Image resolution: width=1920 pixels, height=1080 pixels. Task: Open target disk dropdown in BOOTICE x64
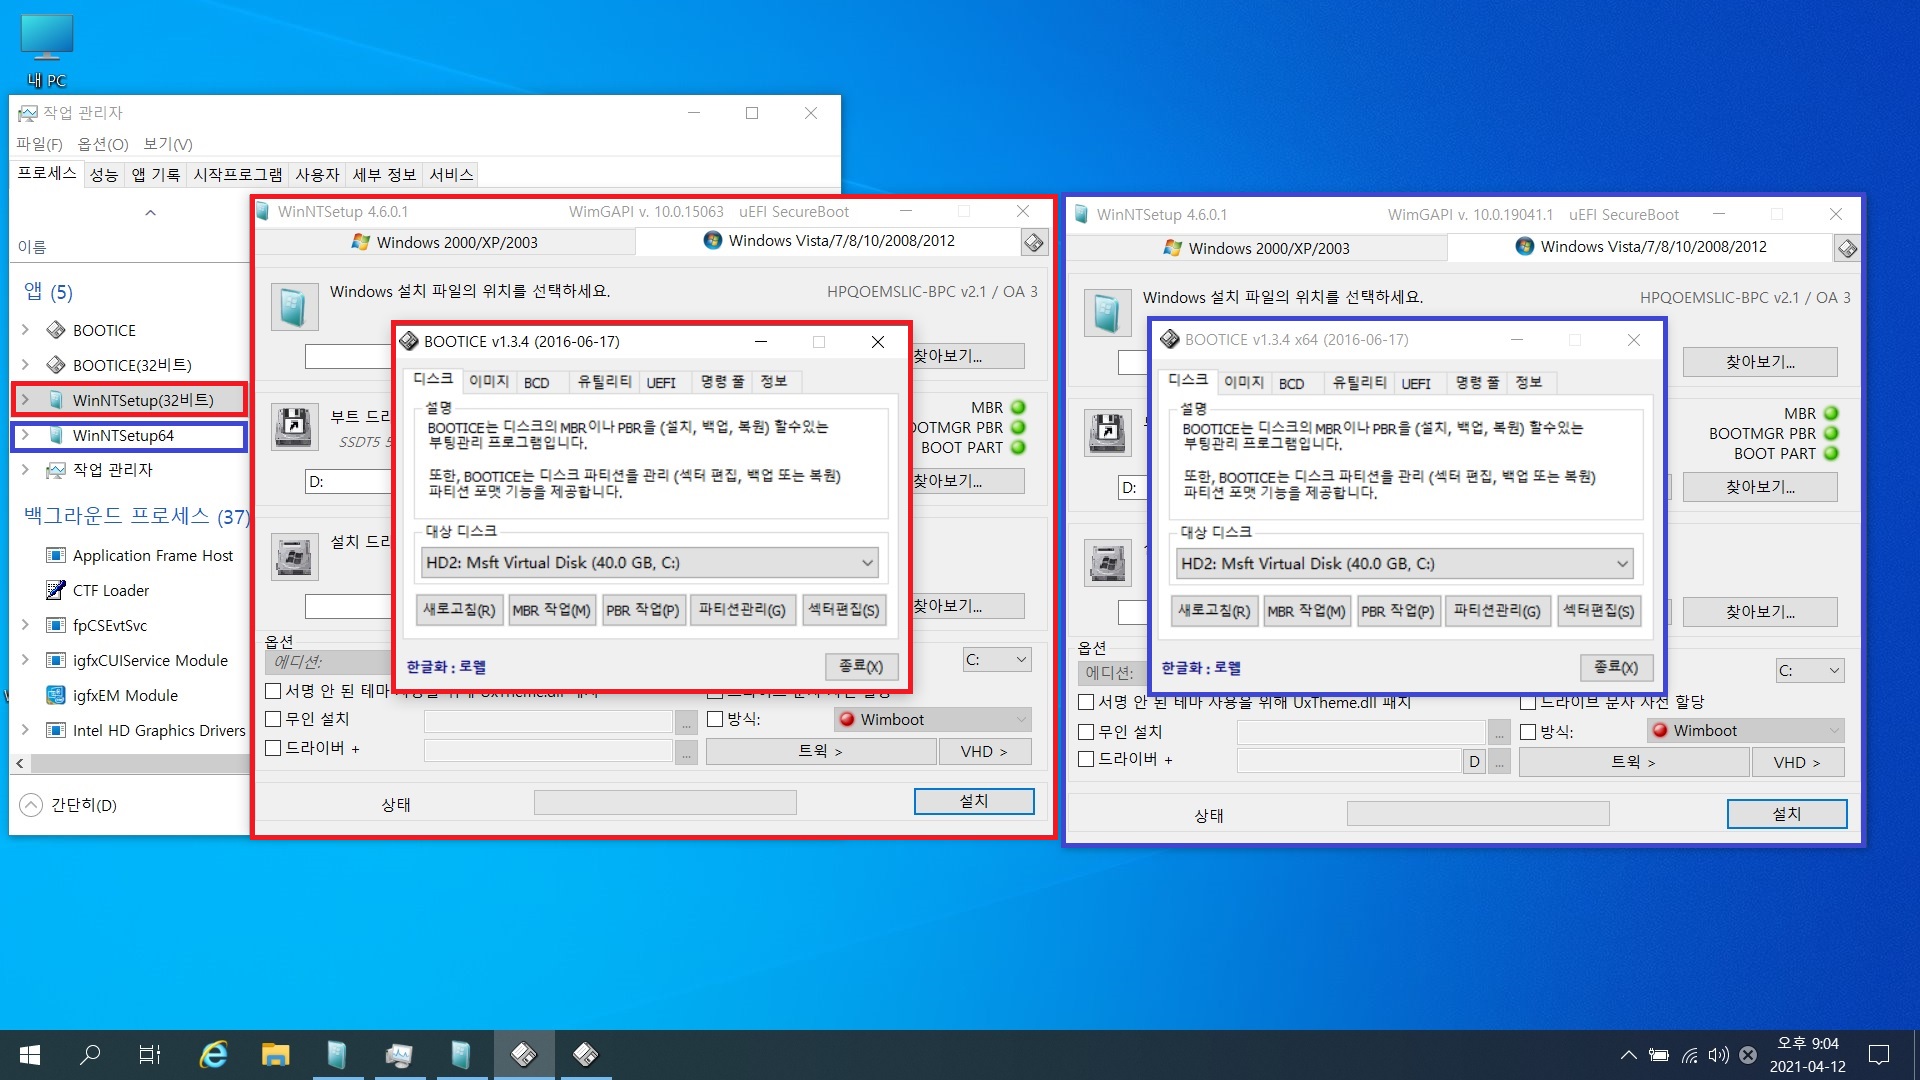[x=1404, y=564]
